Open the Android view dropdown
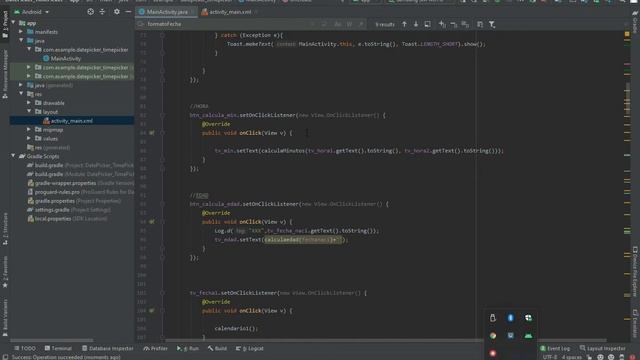The width and height of the screenshot is (640, 360). 32,12
